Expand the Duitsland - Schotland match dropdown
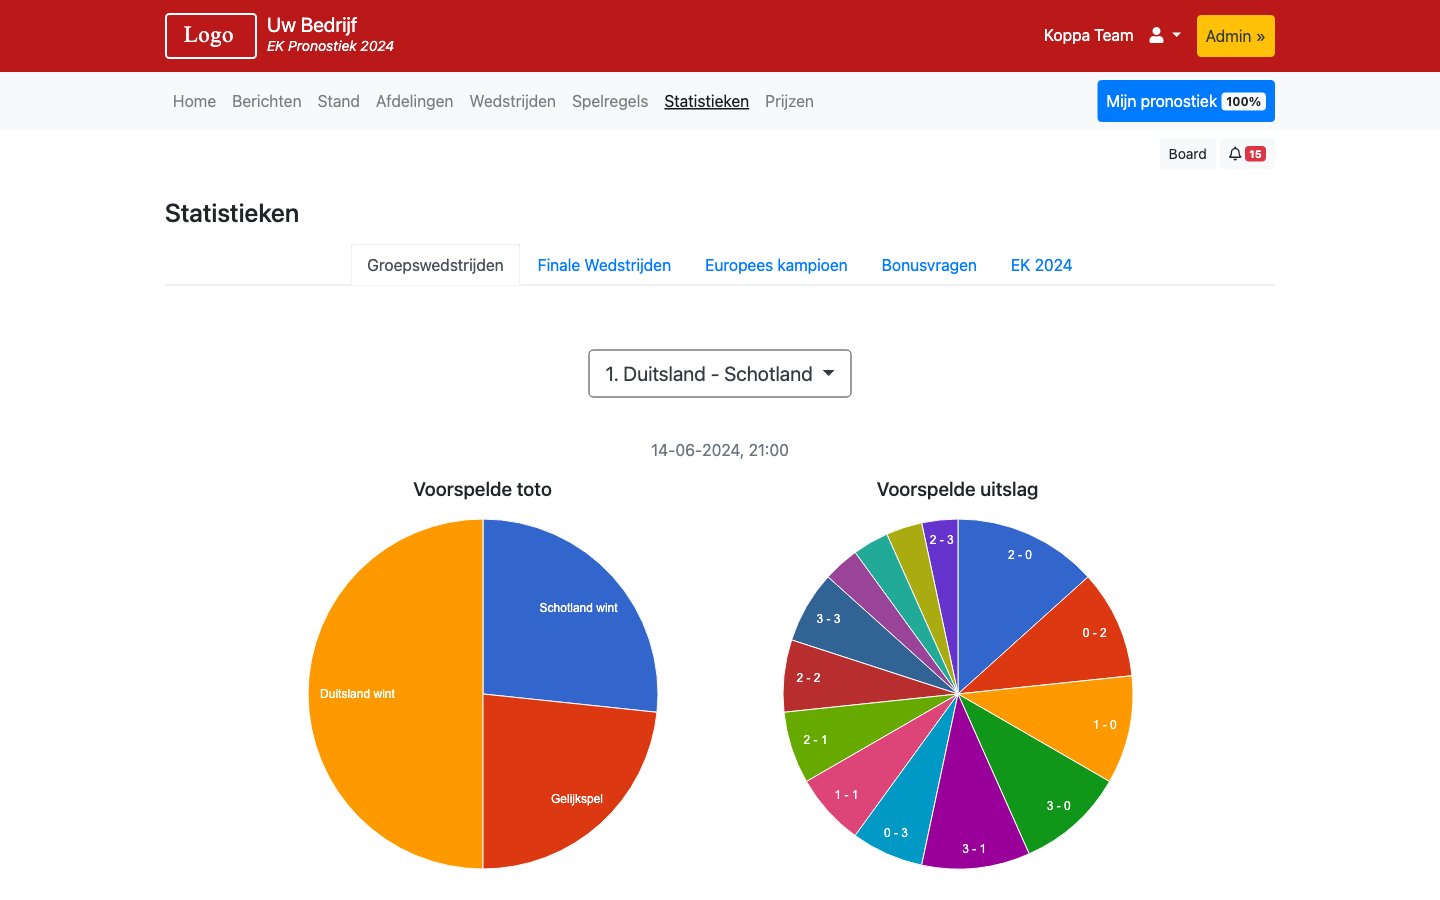This screenshot has width=1440, height=900. (x=720, y=374)
